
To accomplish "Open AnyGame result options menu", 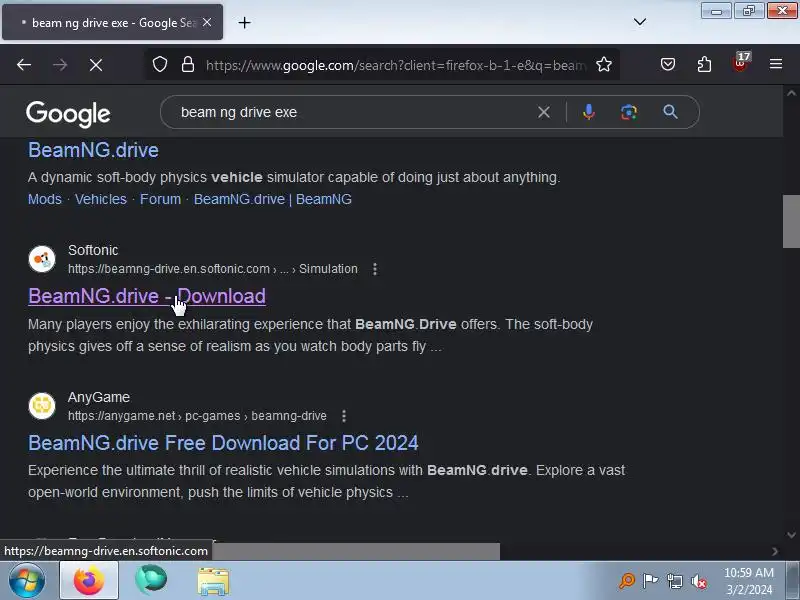I will tap(344, 416).
